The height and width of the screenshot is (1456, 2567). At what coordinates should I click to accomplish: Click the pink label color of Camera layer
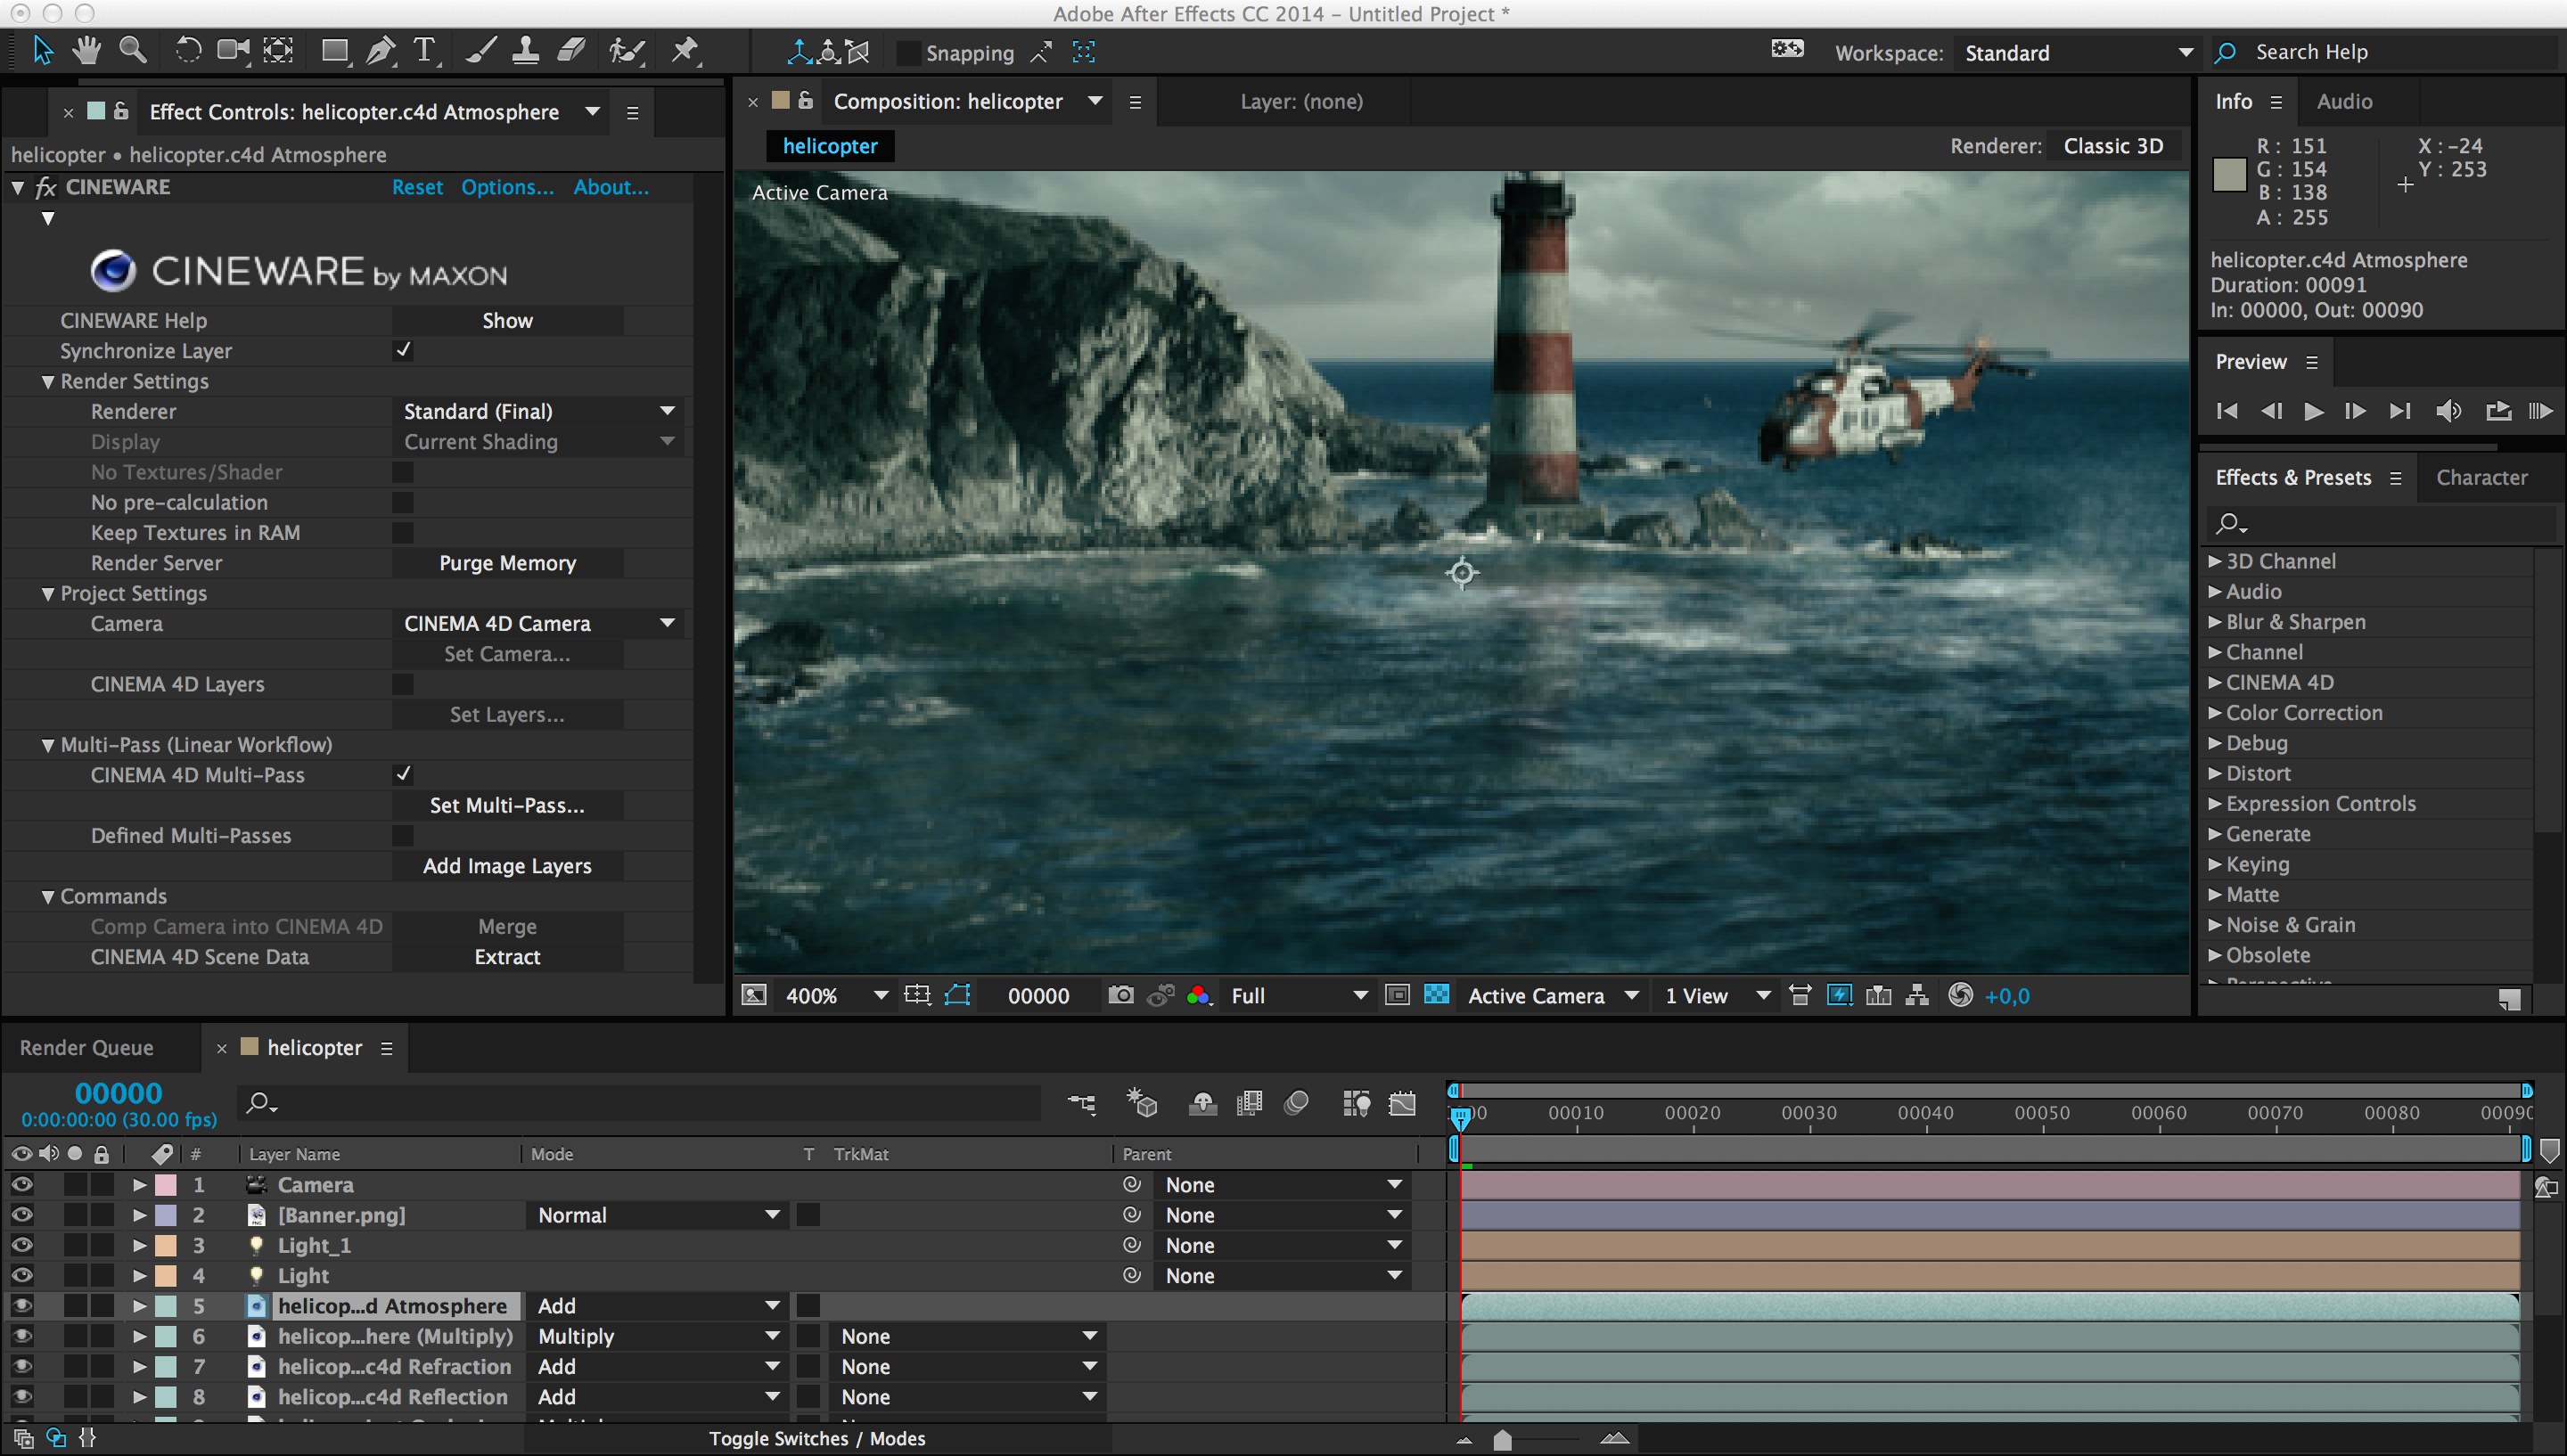166,1185
